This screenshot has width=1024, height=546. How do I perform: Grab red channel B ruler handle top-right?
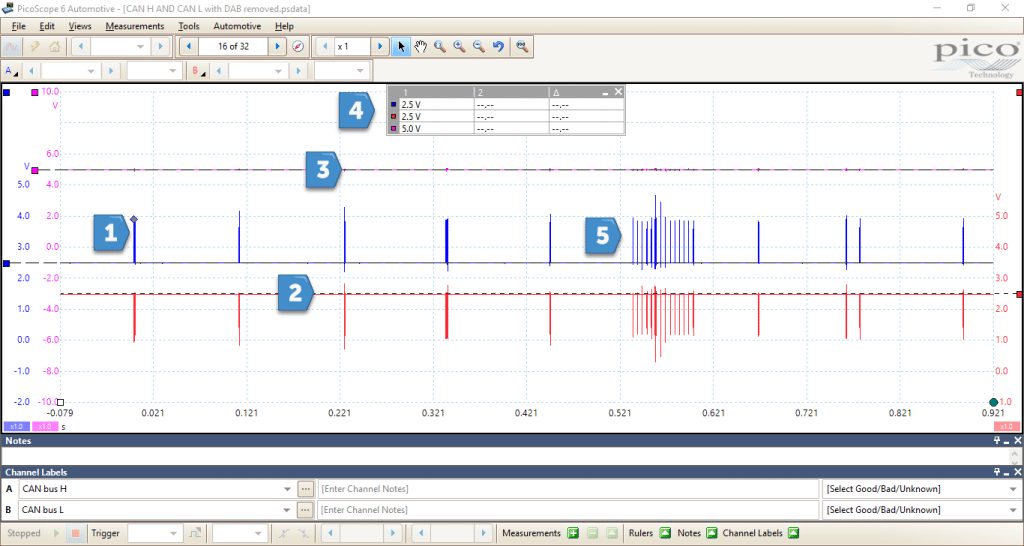[1019, 93]
